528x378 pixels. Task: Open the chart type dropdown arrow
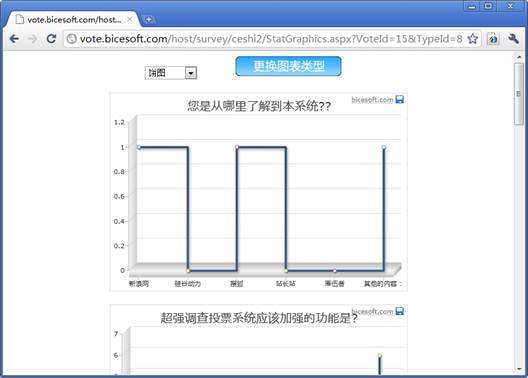191,73
